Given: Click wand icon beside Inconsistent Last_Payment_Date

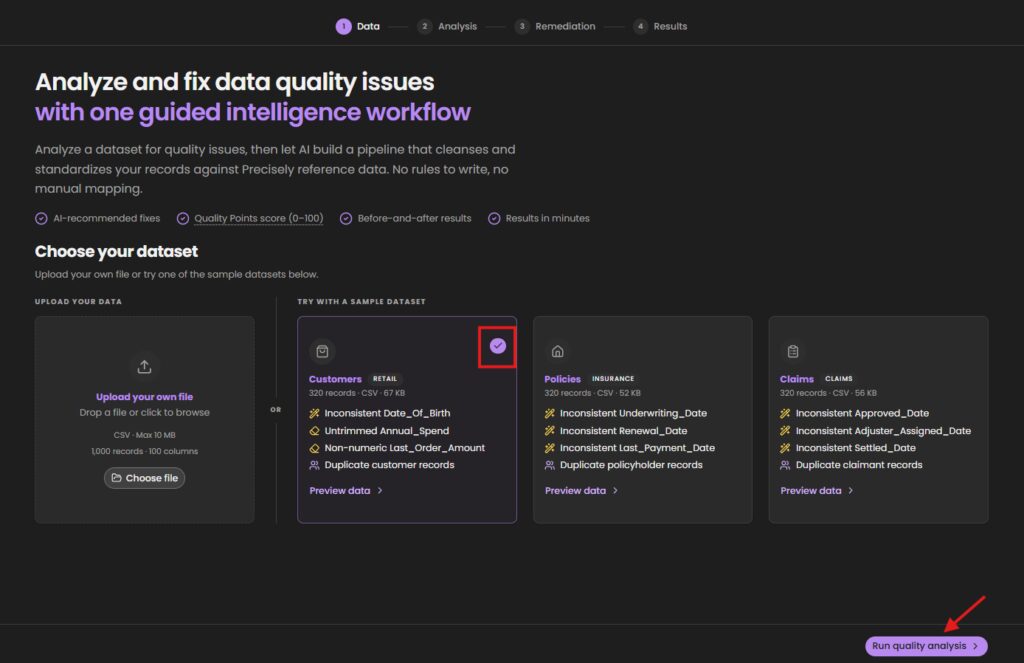Looking at the screenshot, I should [550, 448].
